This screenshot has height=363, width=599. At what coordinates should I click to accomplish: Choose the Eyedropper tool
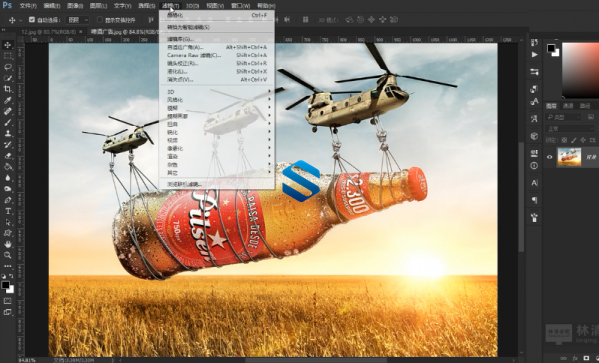coord(8,100)
